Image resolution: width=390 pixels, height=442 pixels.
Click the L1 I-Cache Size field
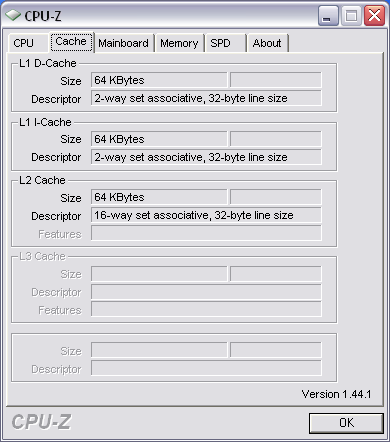tap(159, 139)
